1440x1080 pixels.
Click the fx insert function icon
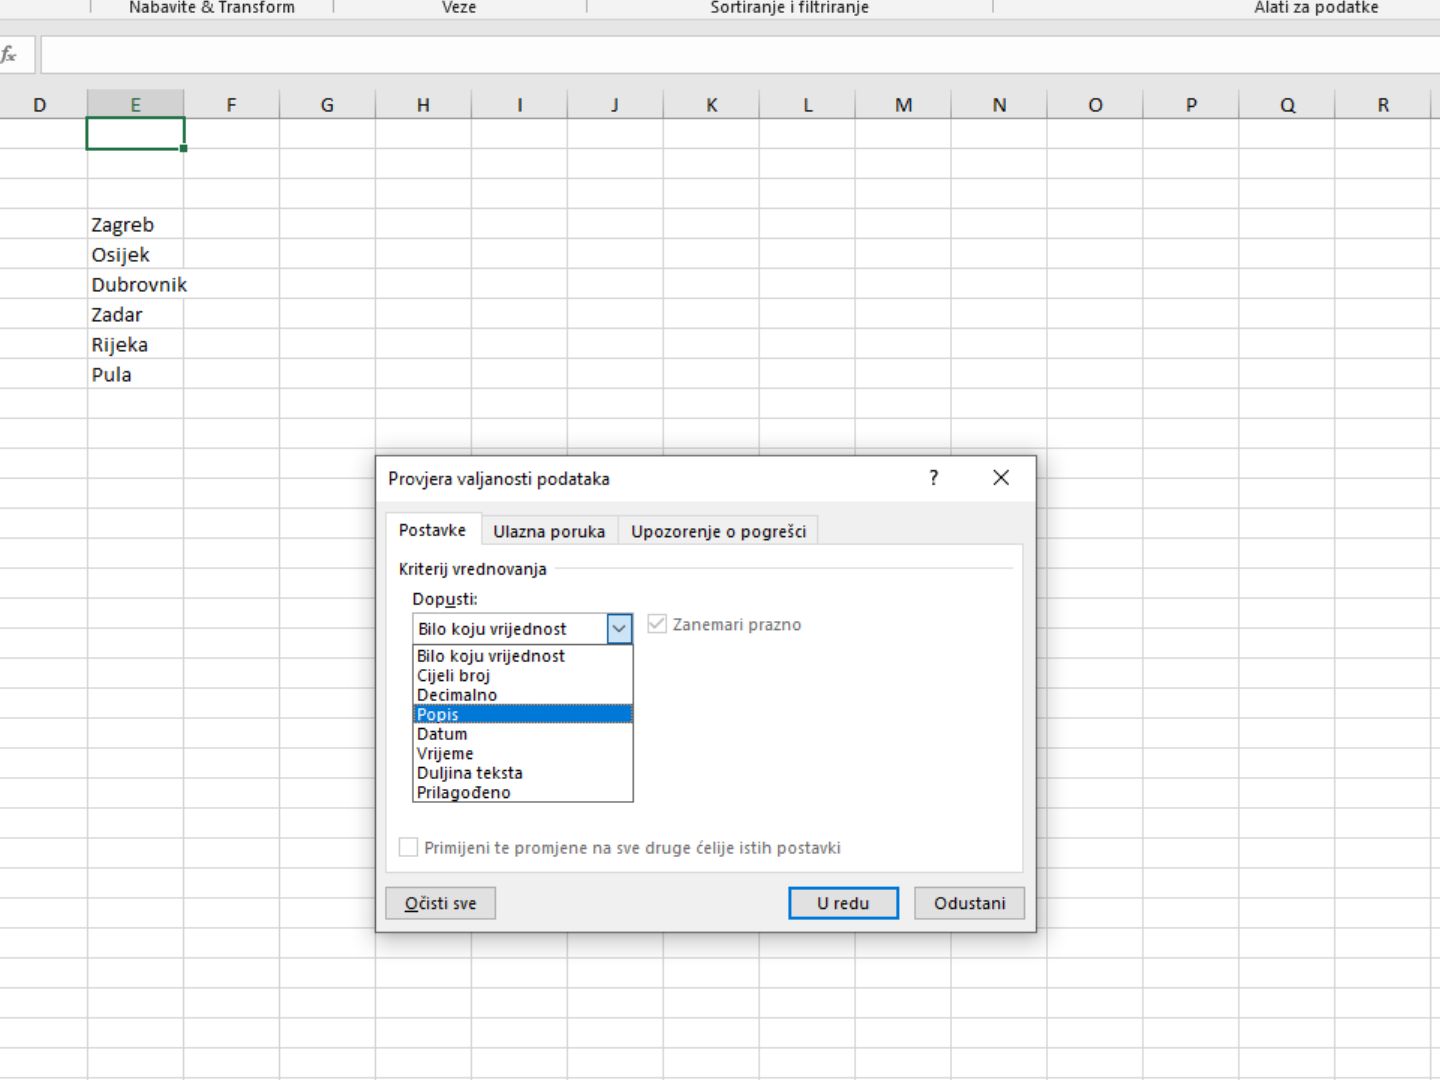[10, 55]
